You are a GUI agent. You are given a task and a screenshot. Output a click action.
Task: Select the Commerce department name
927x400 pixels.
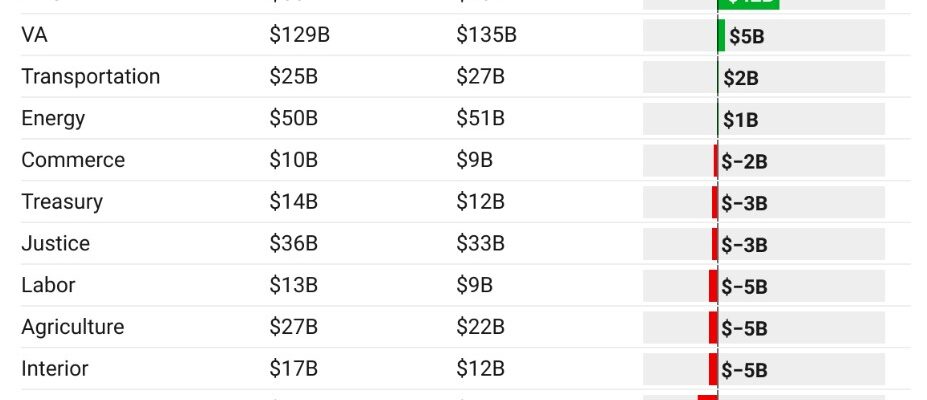click(x=73, y=160)
